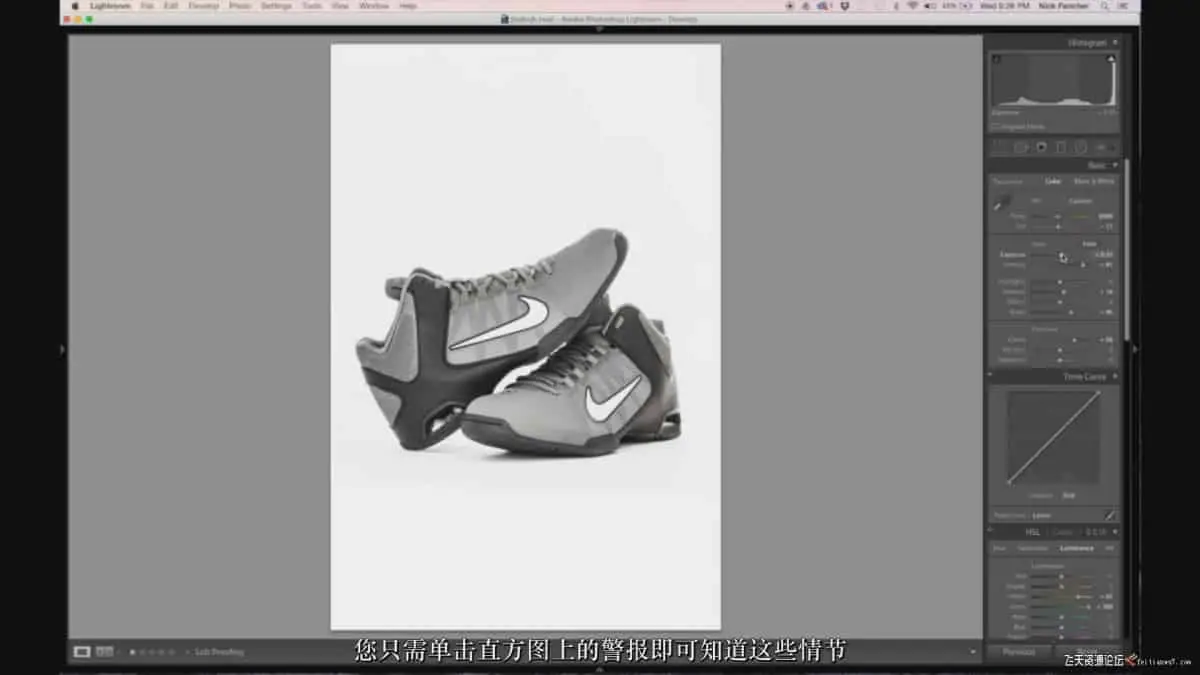Toggle the shadow clipping indicator on histogram
Image resolution: width=1200 pixels, height=675 pixels.
pyautogui.click(x=996, y=59)
